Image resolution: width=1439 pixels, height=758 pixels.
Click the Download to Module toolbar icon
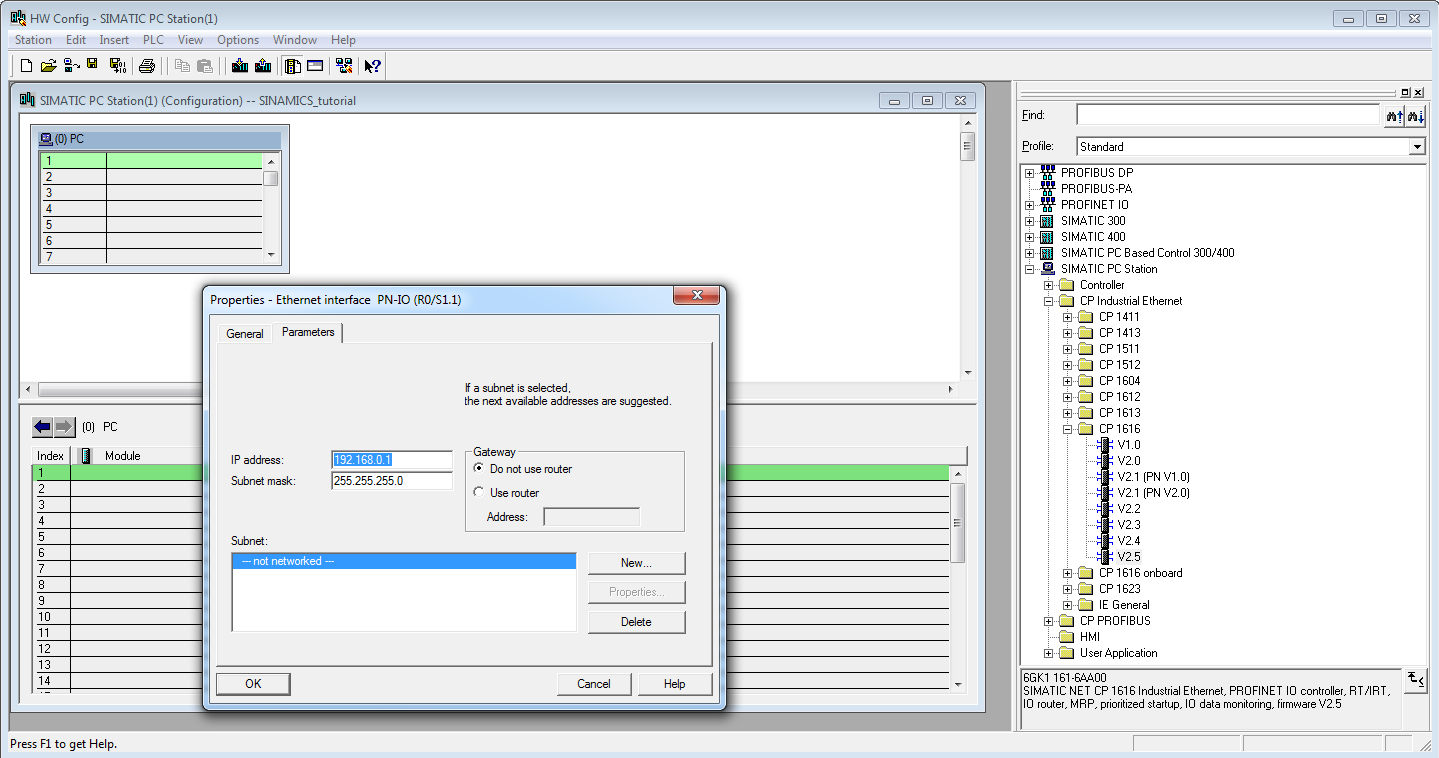pyautogui.click(x=240, y=66)
